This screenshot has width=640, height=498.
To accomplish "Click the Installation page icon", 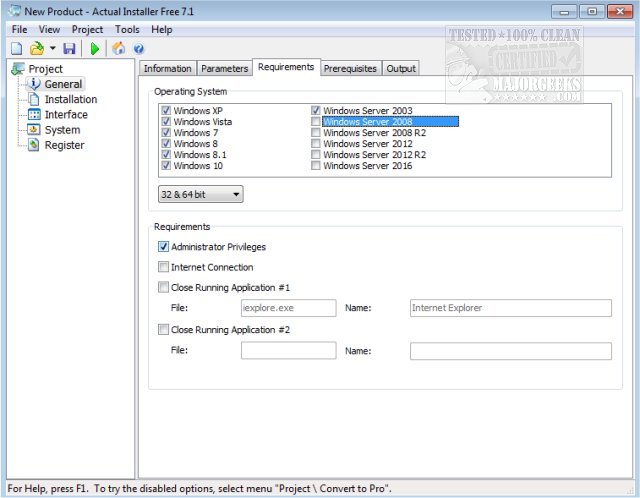I will coord(34,99).
